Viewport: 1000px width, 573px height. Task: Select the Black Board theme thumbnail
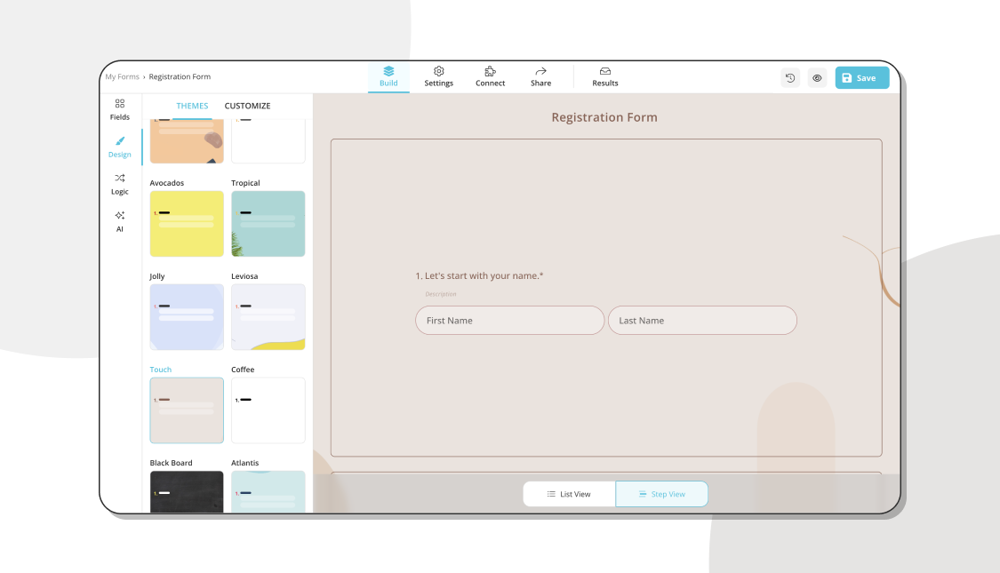(x=187, y=491)
